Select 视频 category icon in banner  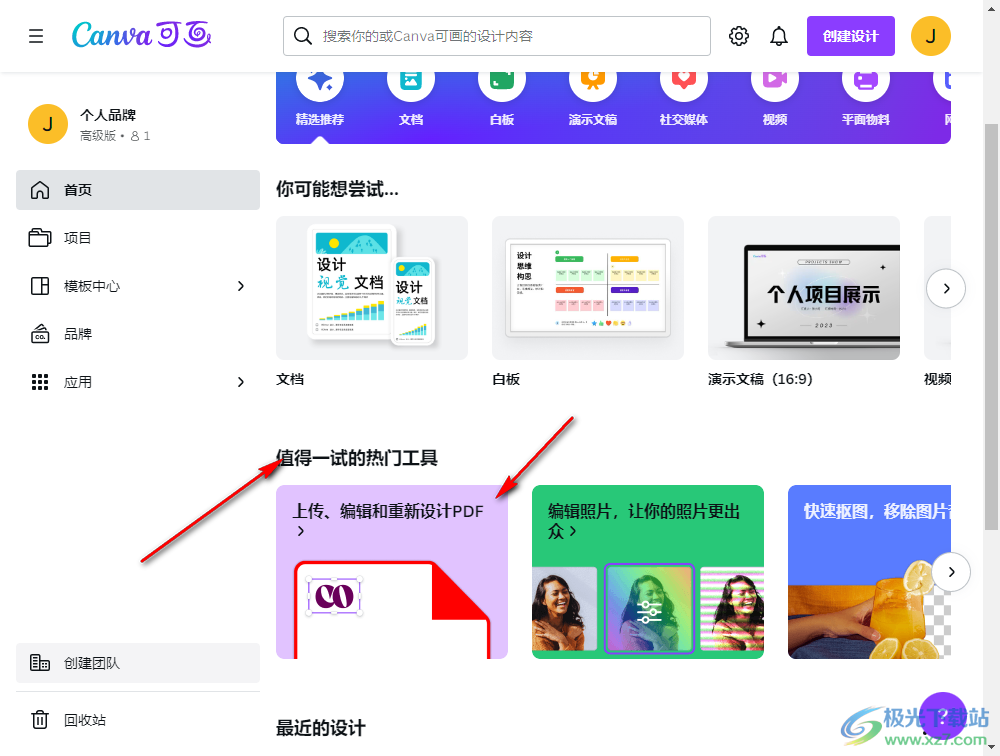click(775, 82)
